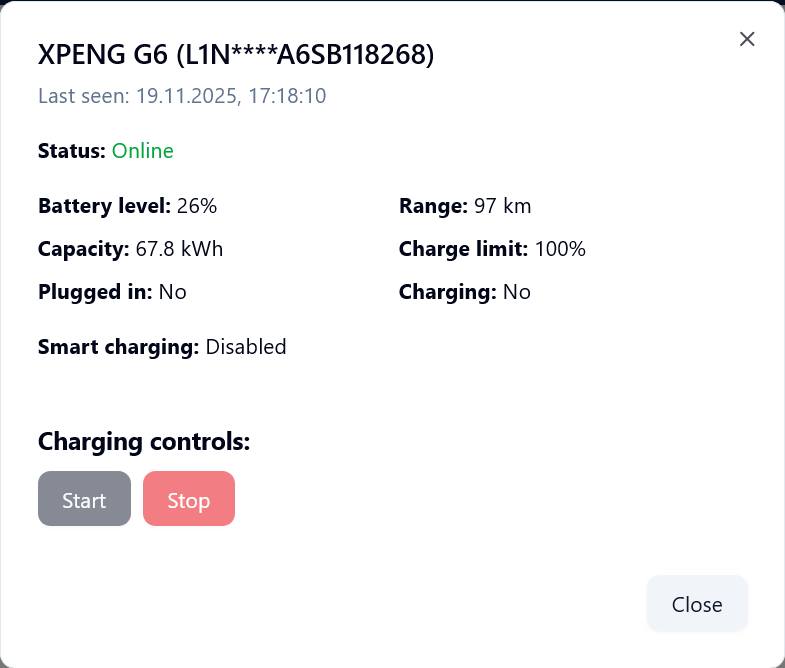
Task: Click the Range label
Action: point(434,207)
